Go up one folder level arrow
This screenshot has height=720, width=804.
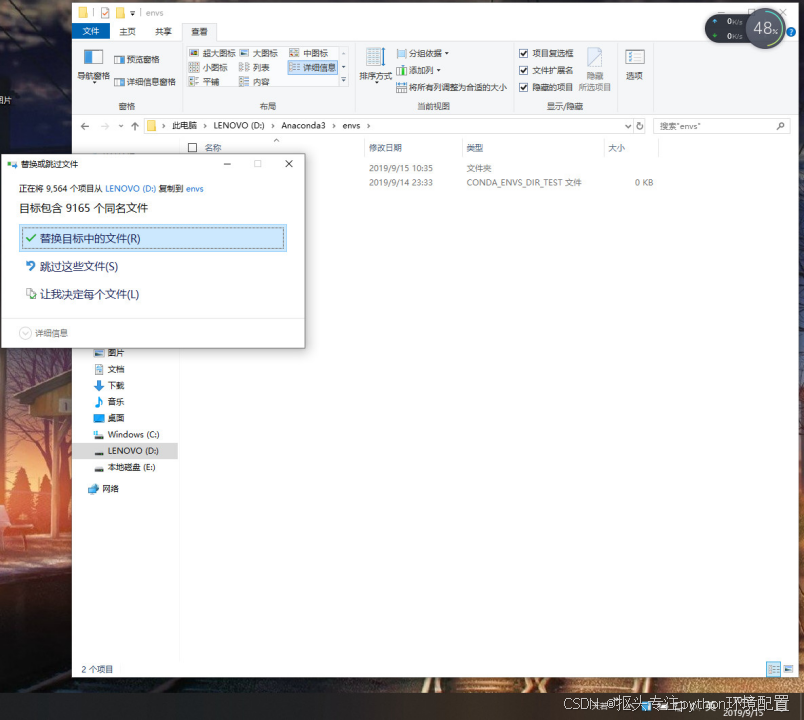135,126
